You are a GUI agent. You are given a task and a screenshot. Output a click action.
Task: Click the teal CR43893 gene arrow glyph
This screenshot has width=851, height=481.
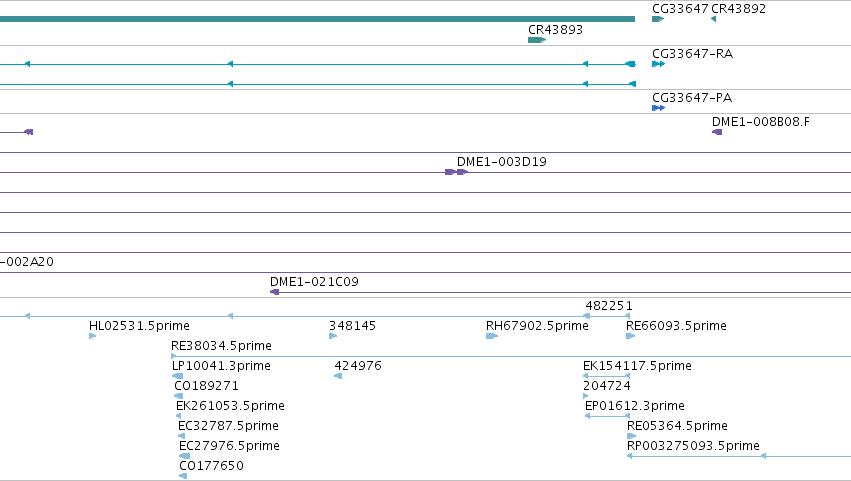(x=537, y=40)
